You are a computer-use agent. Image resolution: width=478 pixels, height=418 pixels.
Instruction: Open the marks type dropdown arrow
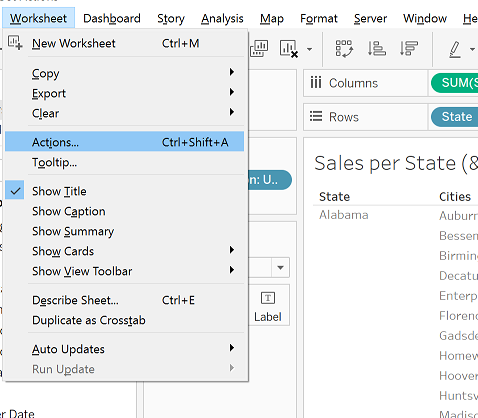[x=280, y=268]
